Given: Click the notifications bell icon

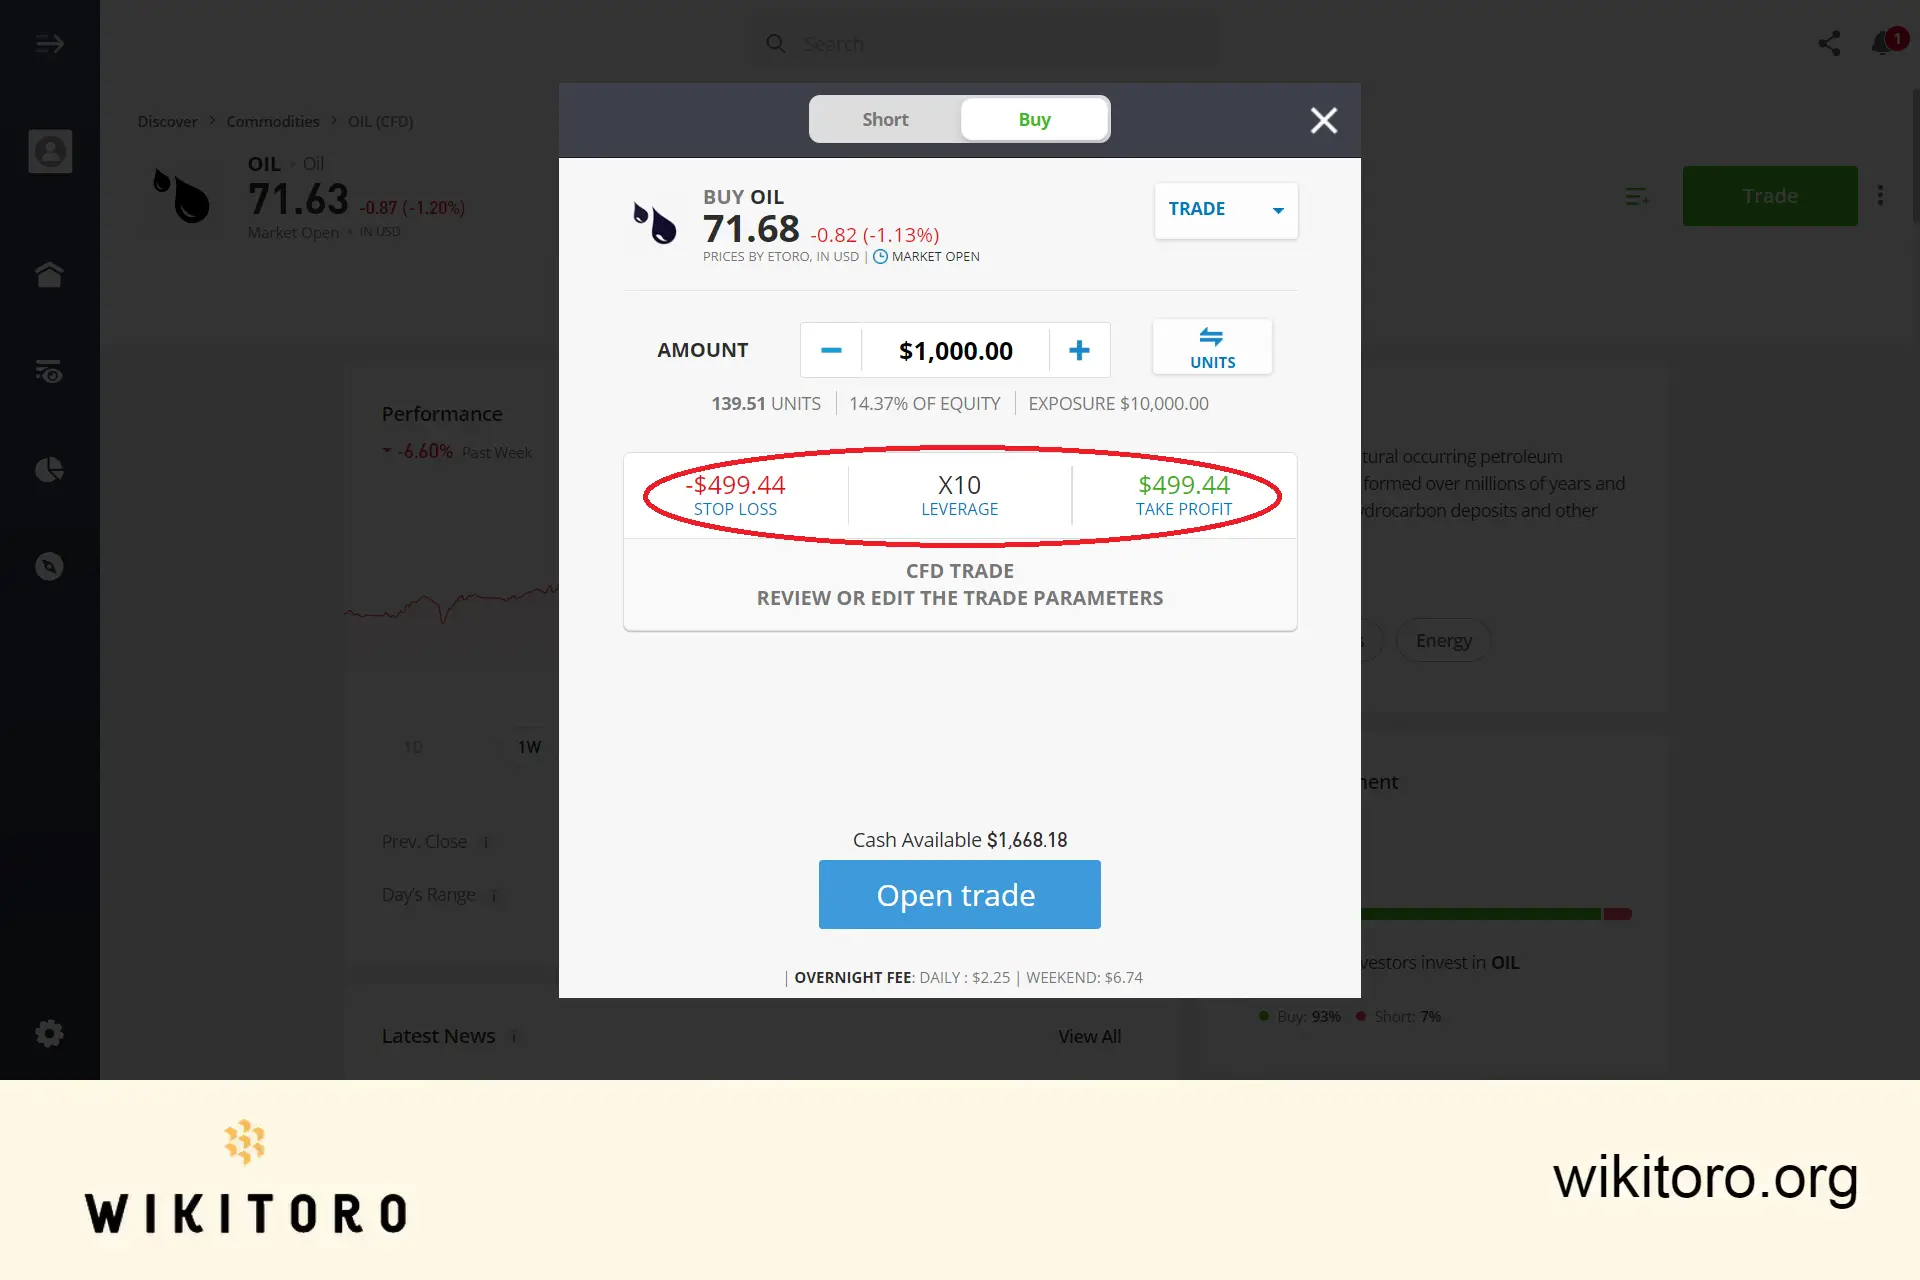Looking at the screenshot, I should [1883, 43].
